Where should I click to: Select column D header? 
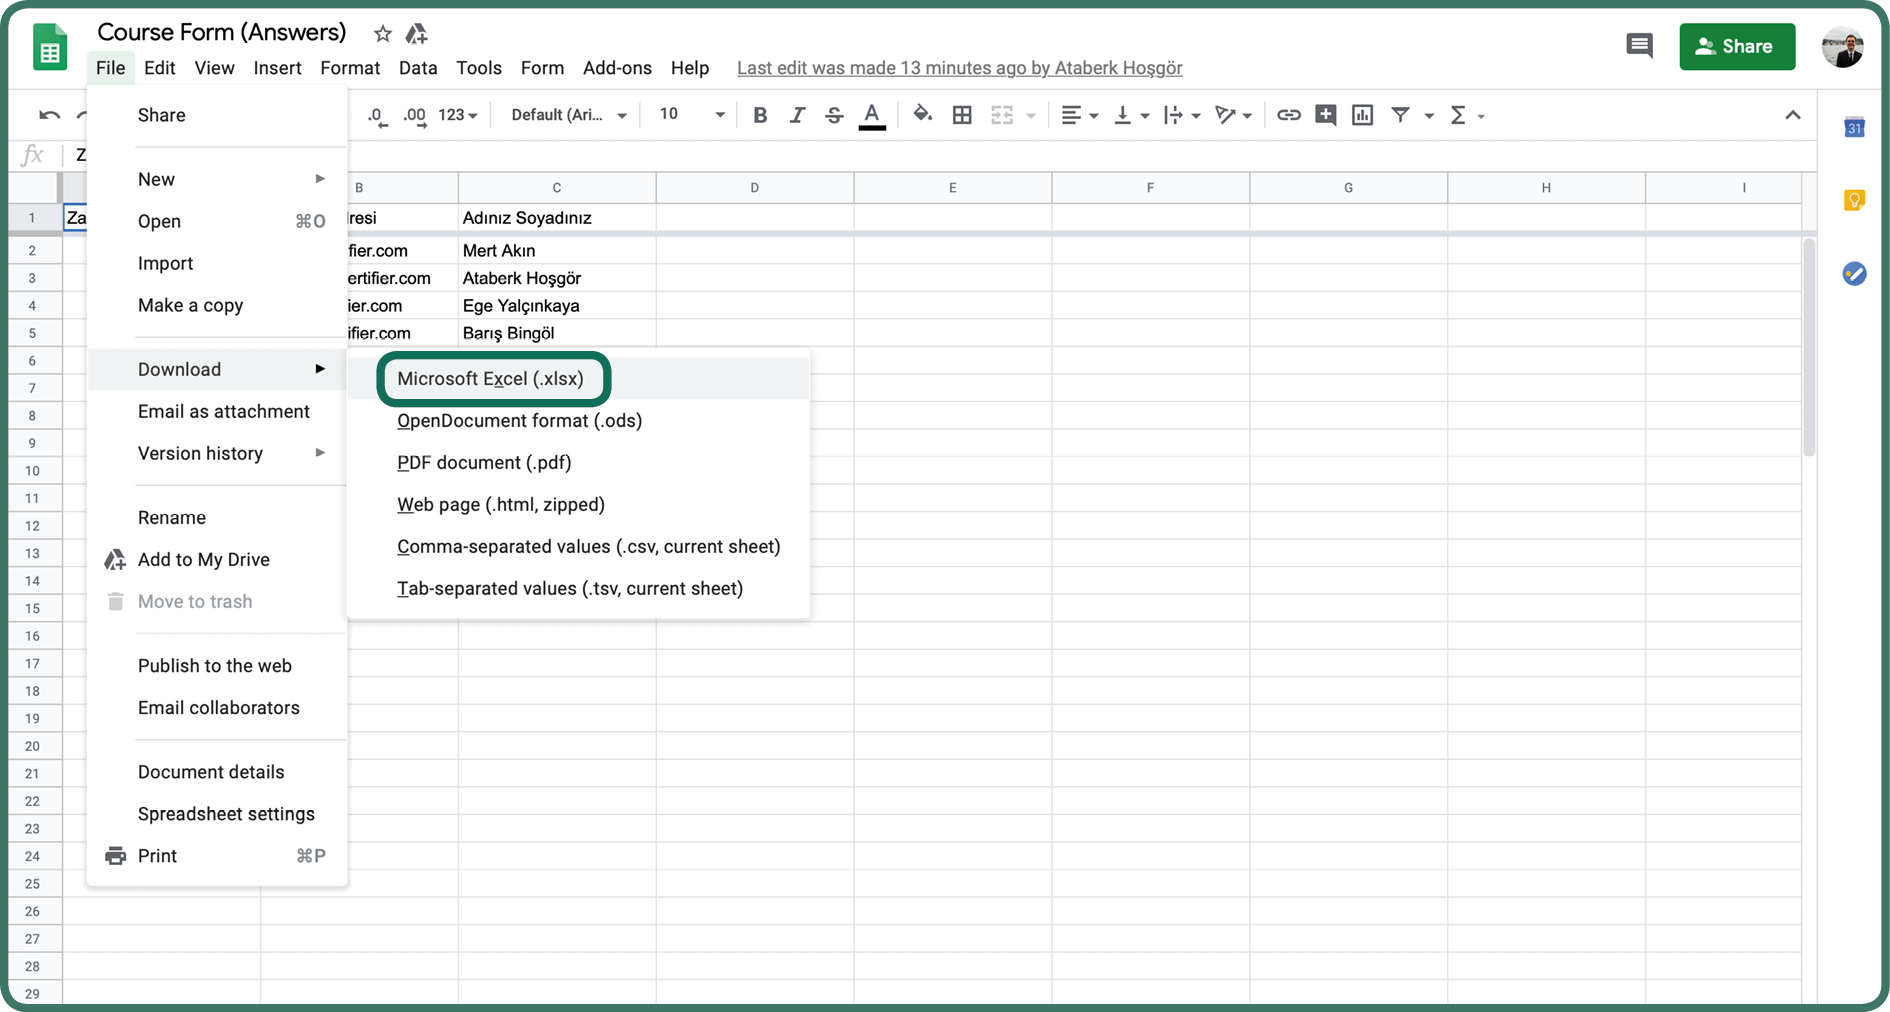[755, 188]
